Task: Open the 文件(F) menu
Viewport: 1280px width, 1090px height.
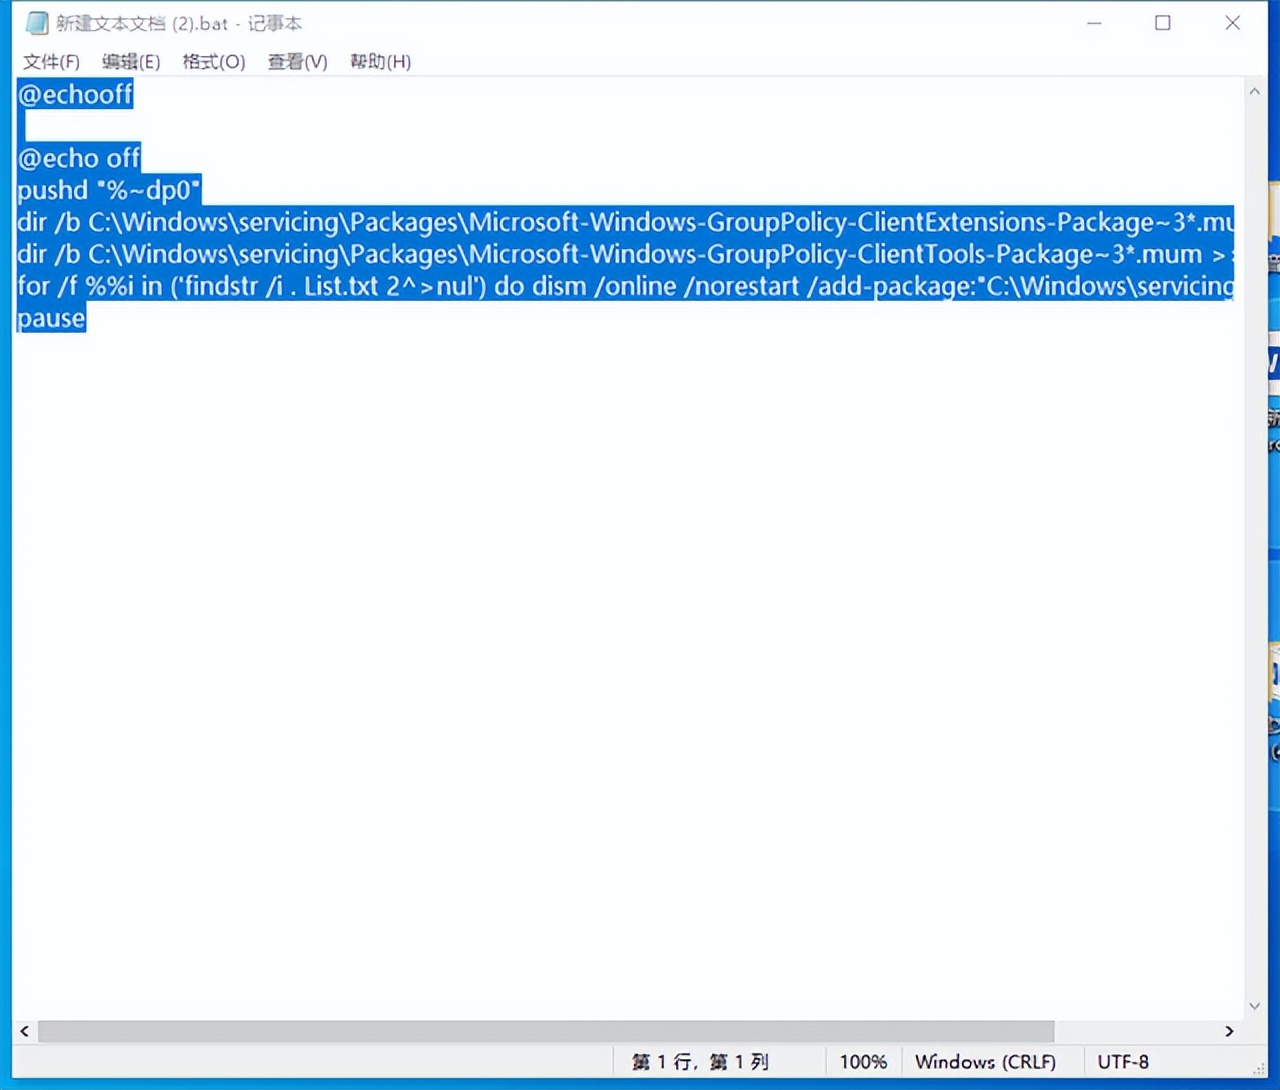Action: [x=50, y=61]
